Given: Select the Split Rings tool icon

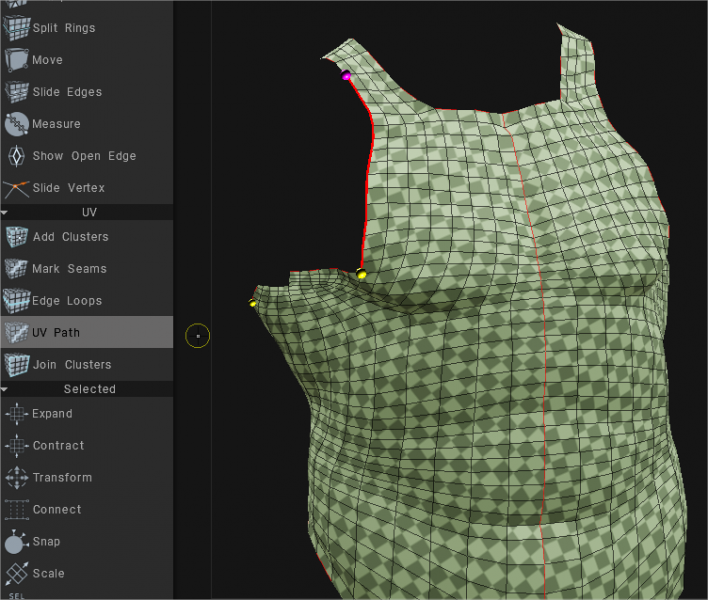Looking at the screenshot, I should [x=16, y=28].
